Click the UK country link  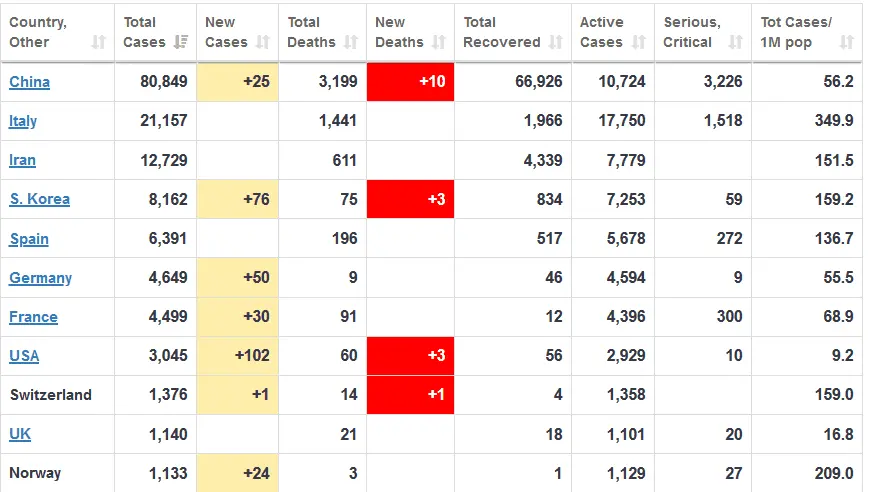[x=20, y=434]
